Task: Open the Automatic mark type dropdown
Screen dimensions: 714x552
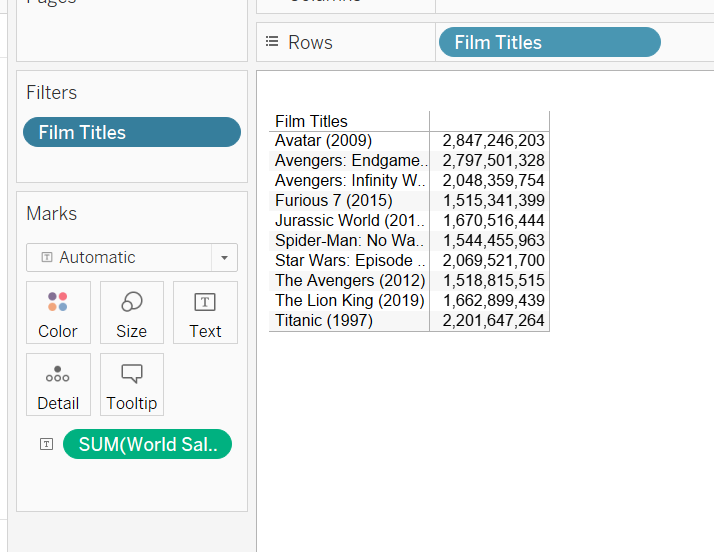Action: [x=132, y=257]
